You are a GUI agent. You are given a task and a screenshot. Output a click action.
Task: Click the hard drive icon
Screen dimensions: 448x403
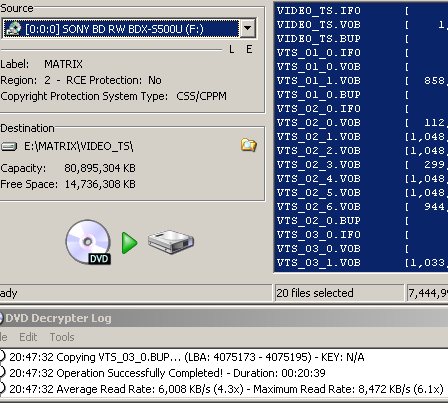171,242
